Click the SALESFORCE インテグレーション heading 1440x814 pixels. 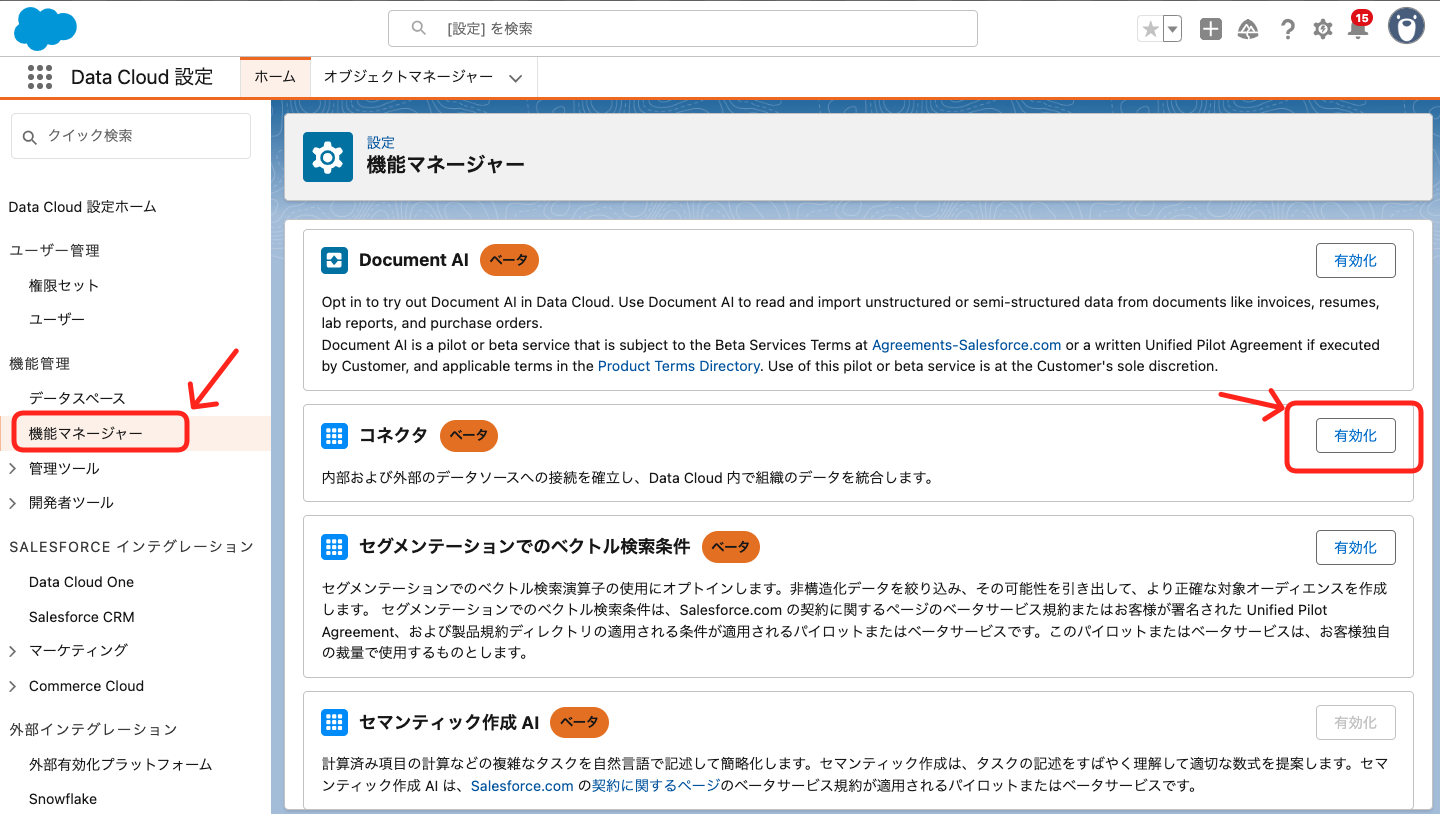tap(131, 547)
